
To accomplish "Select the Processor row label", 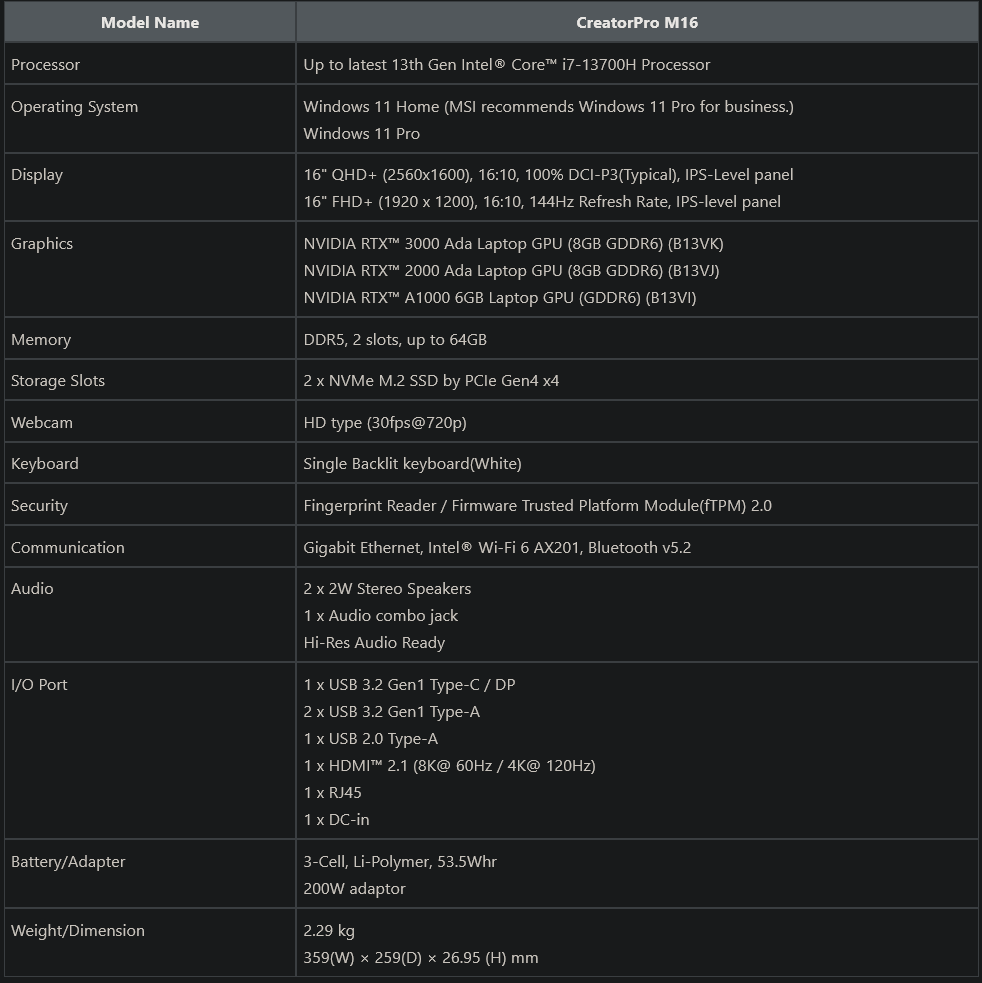I will 46,65.
